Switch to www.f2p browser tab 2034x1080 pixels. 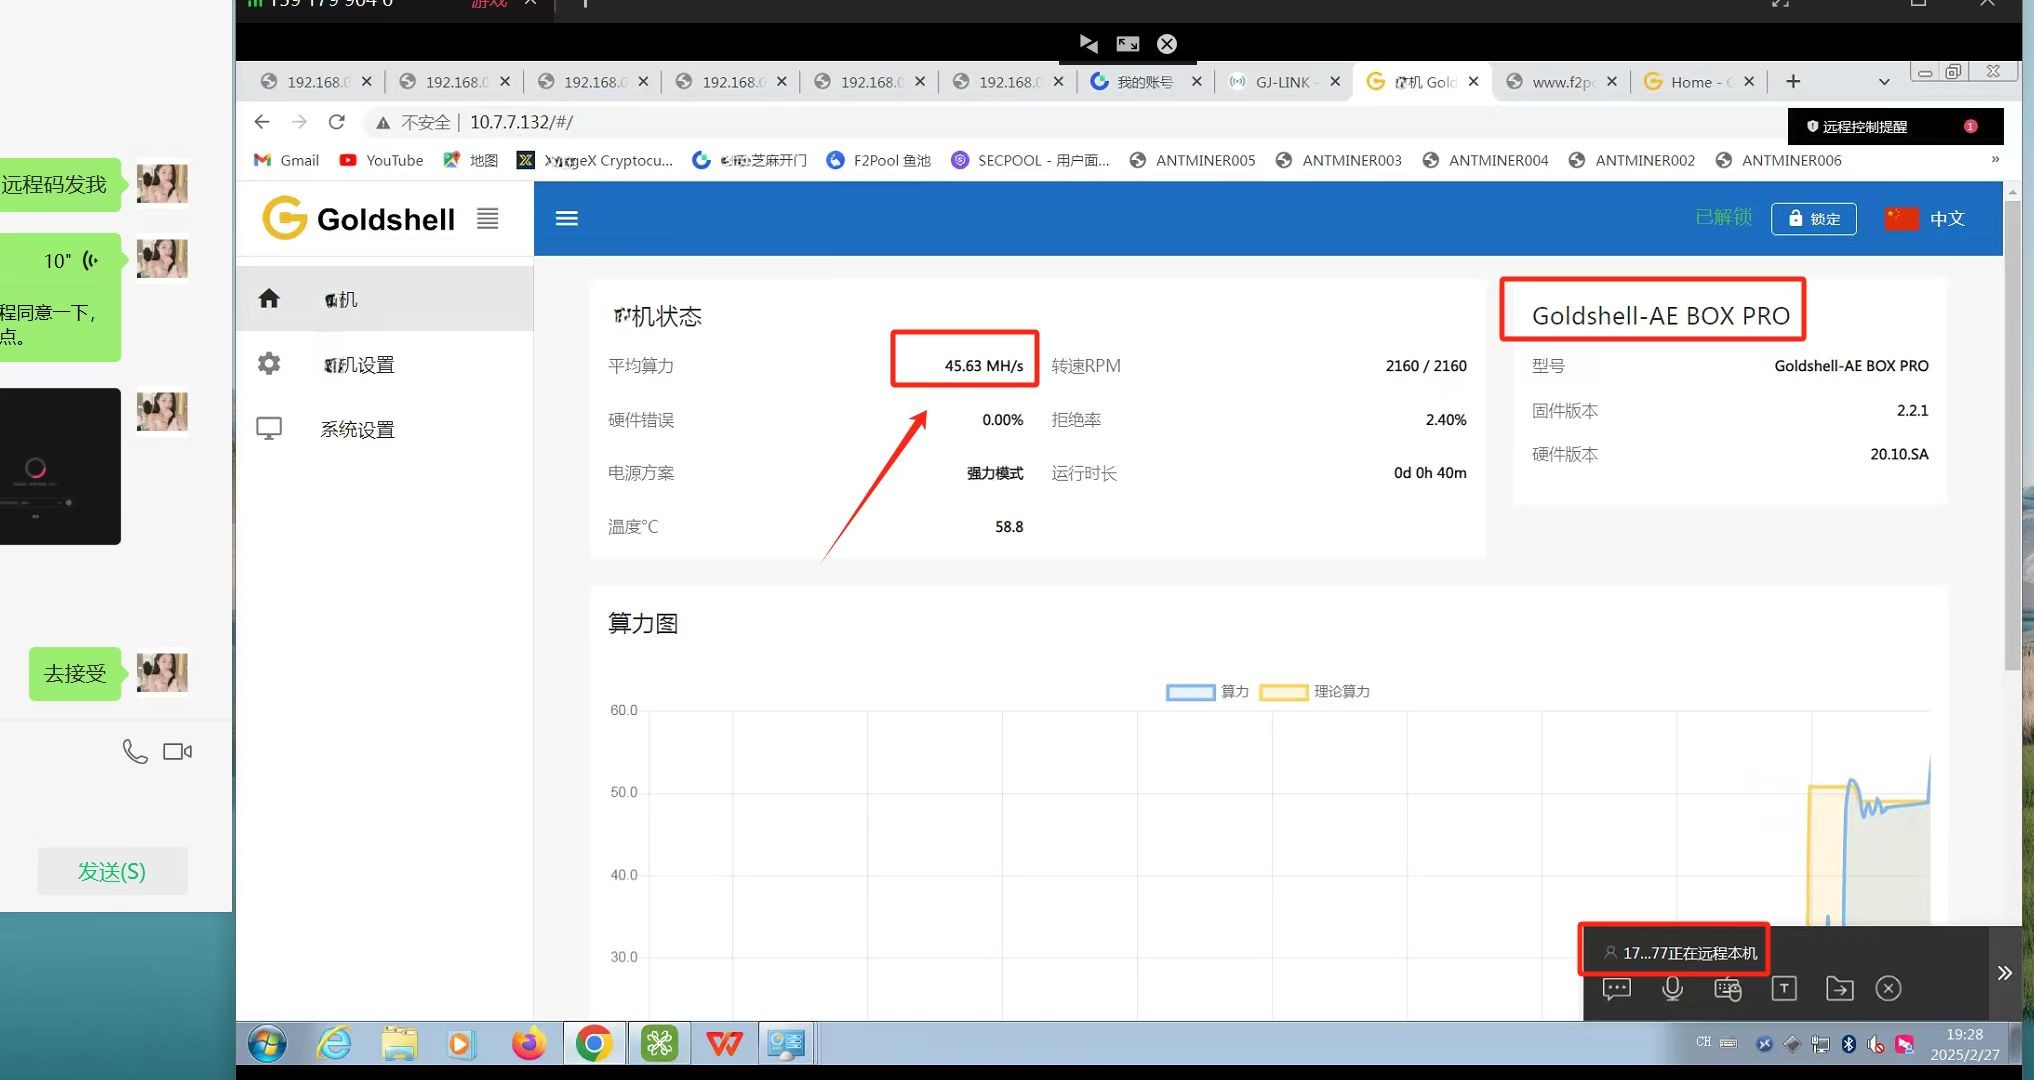1560,82
